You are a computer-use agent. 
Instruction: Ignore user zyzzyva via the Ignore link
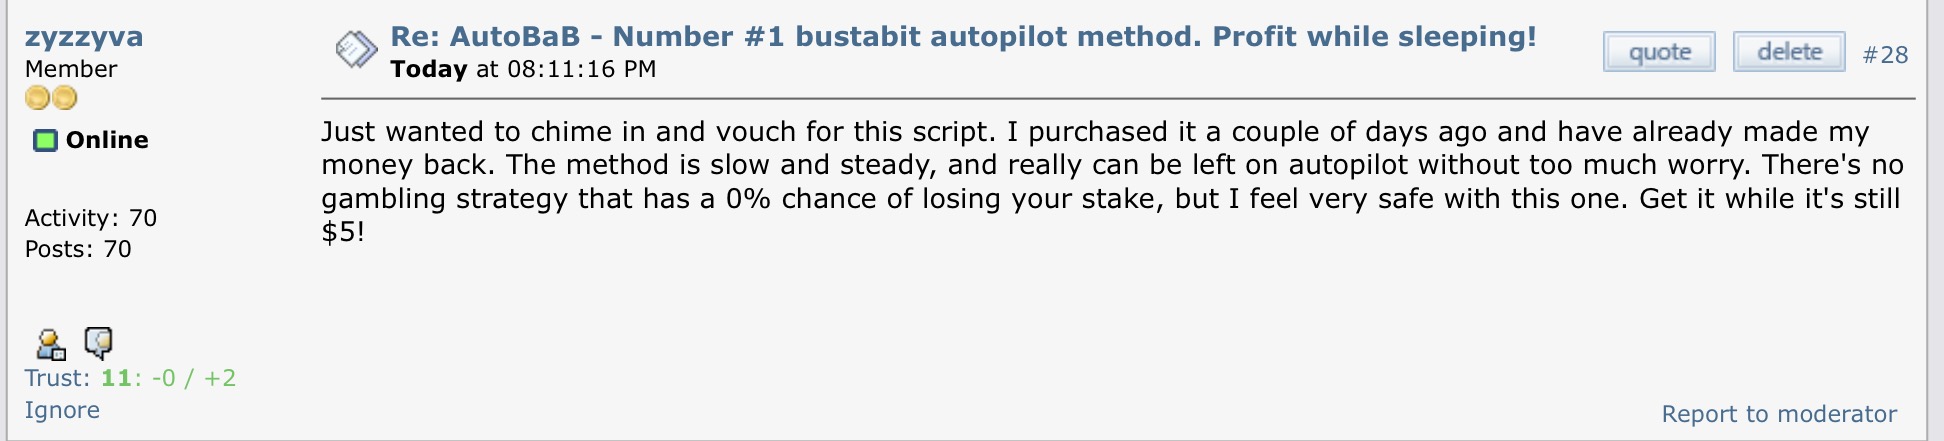62,410
